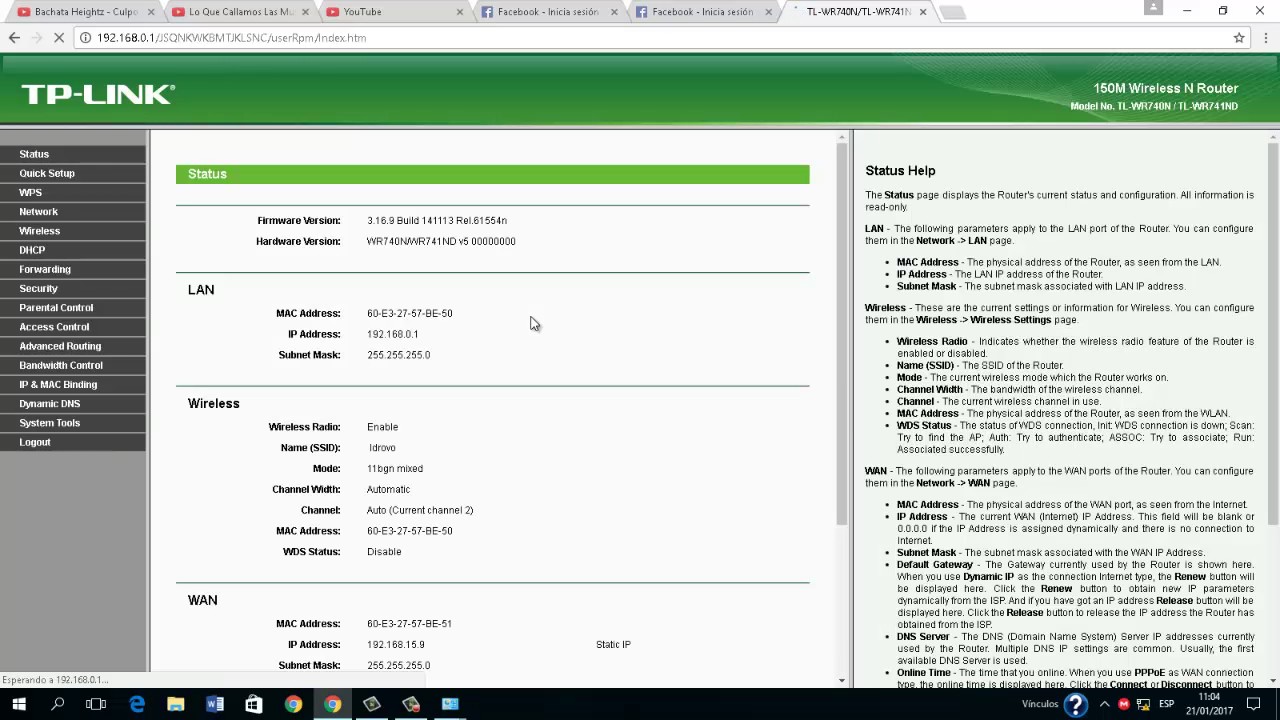Click the address bar URL field
Viewport: 1280px width, 720px height.
[x=650, y=38]
